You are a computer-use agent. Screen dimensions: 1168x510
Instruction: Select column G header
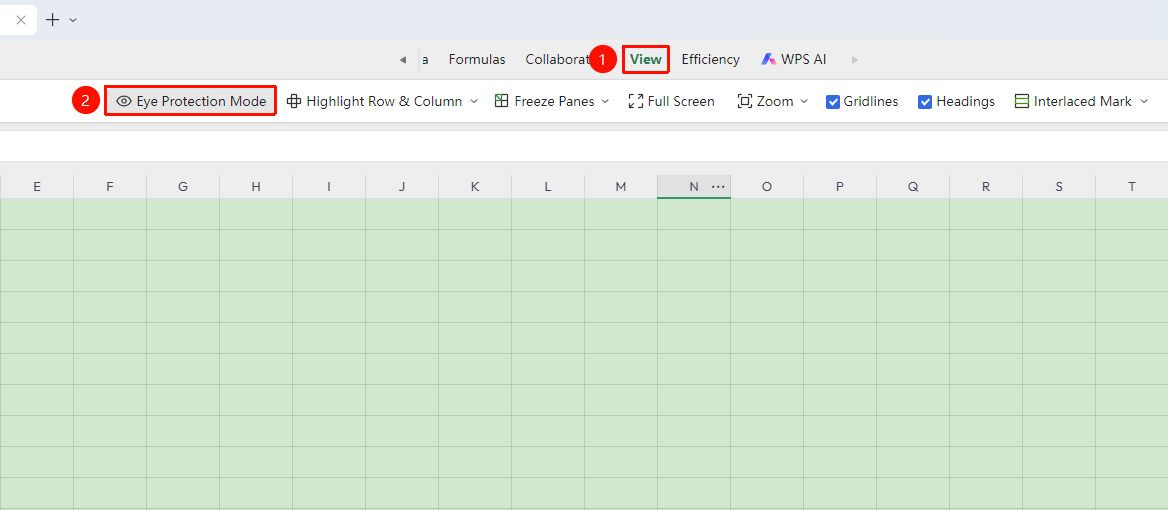[x=182, y=187]
